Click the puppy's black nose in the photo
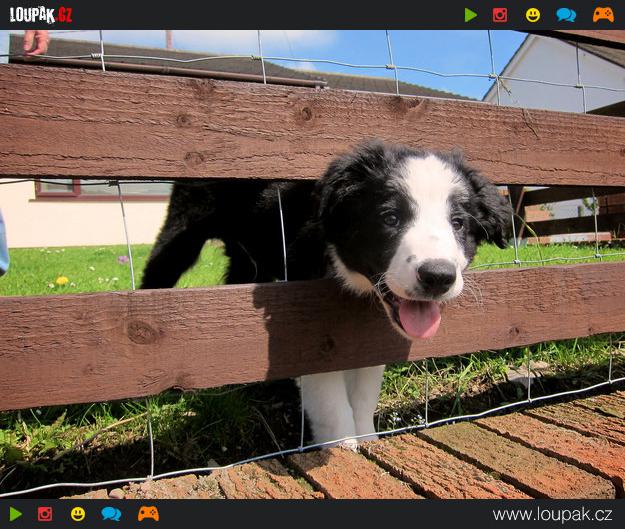 [437, 274]
